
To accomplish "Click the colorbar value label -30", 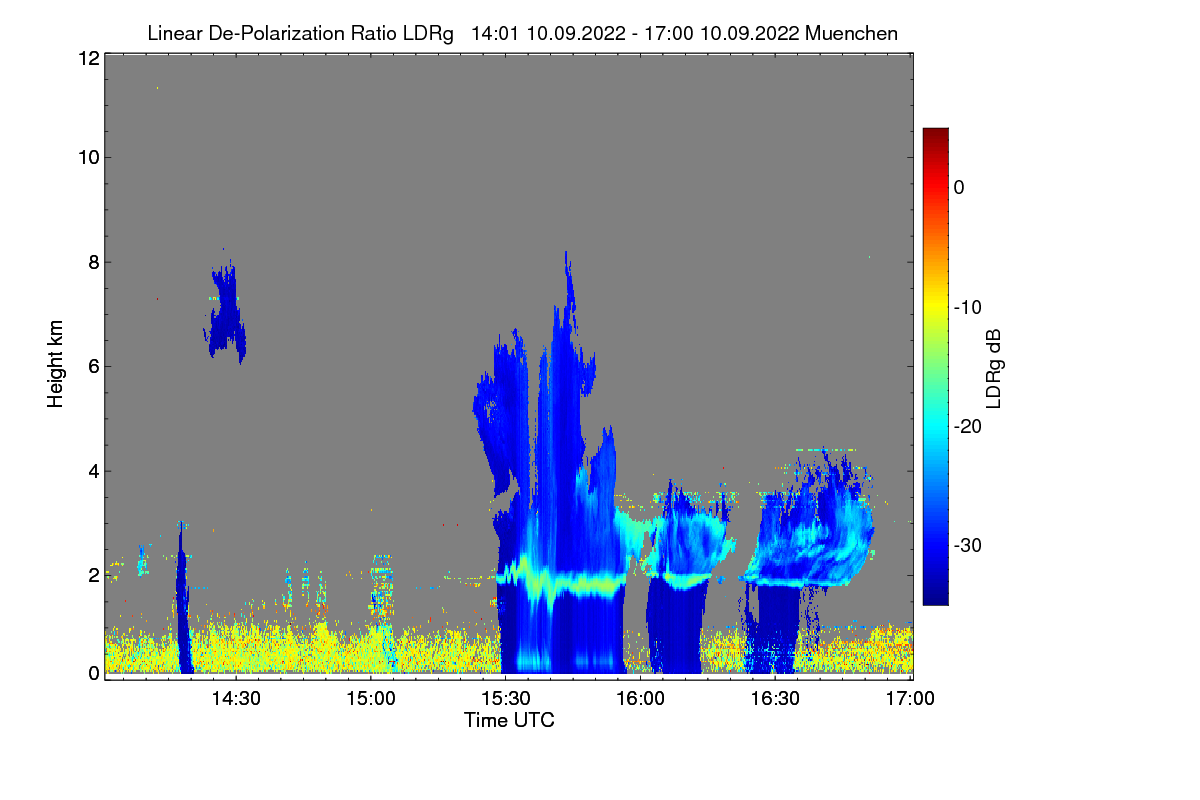I will (x=966, y=546).
